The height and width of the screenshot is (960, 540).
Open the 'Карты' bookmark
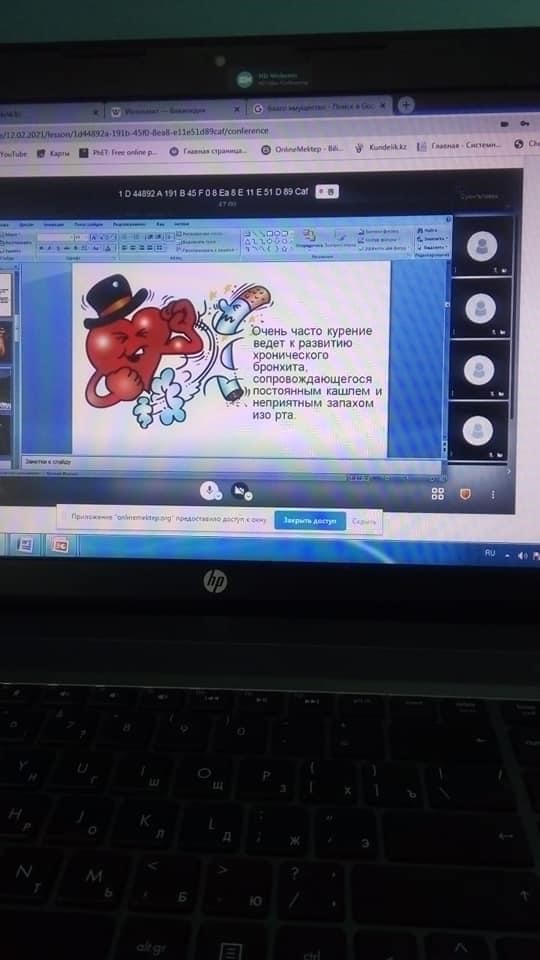point(53,153)
